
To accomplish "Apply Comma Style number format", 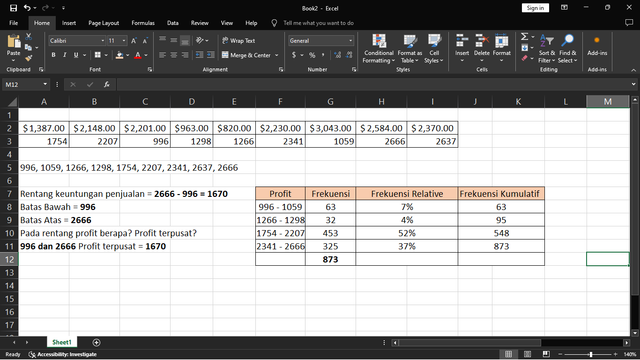I will [323, 55].
